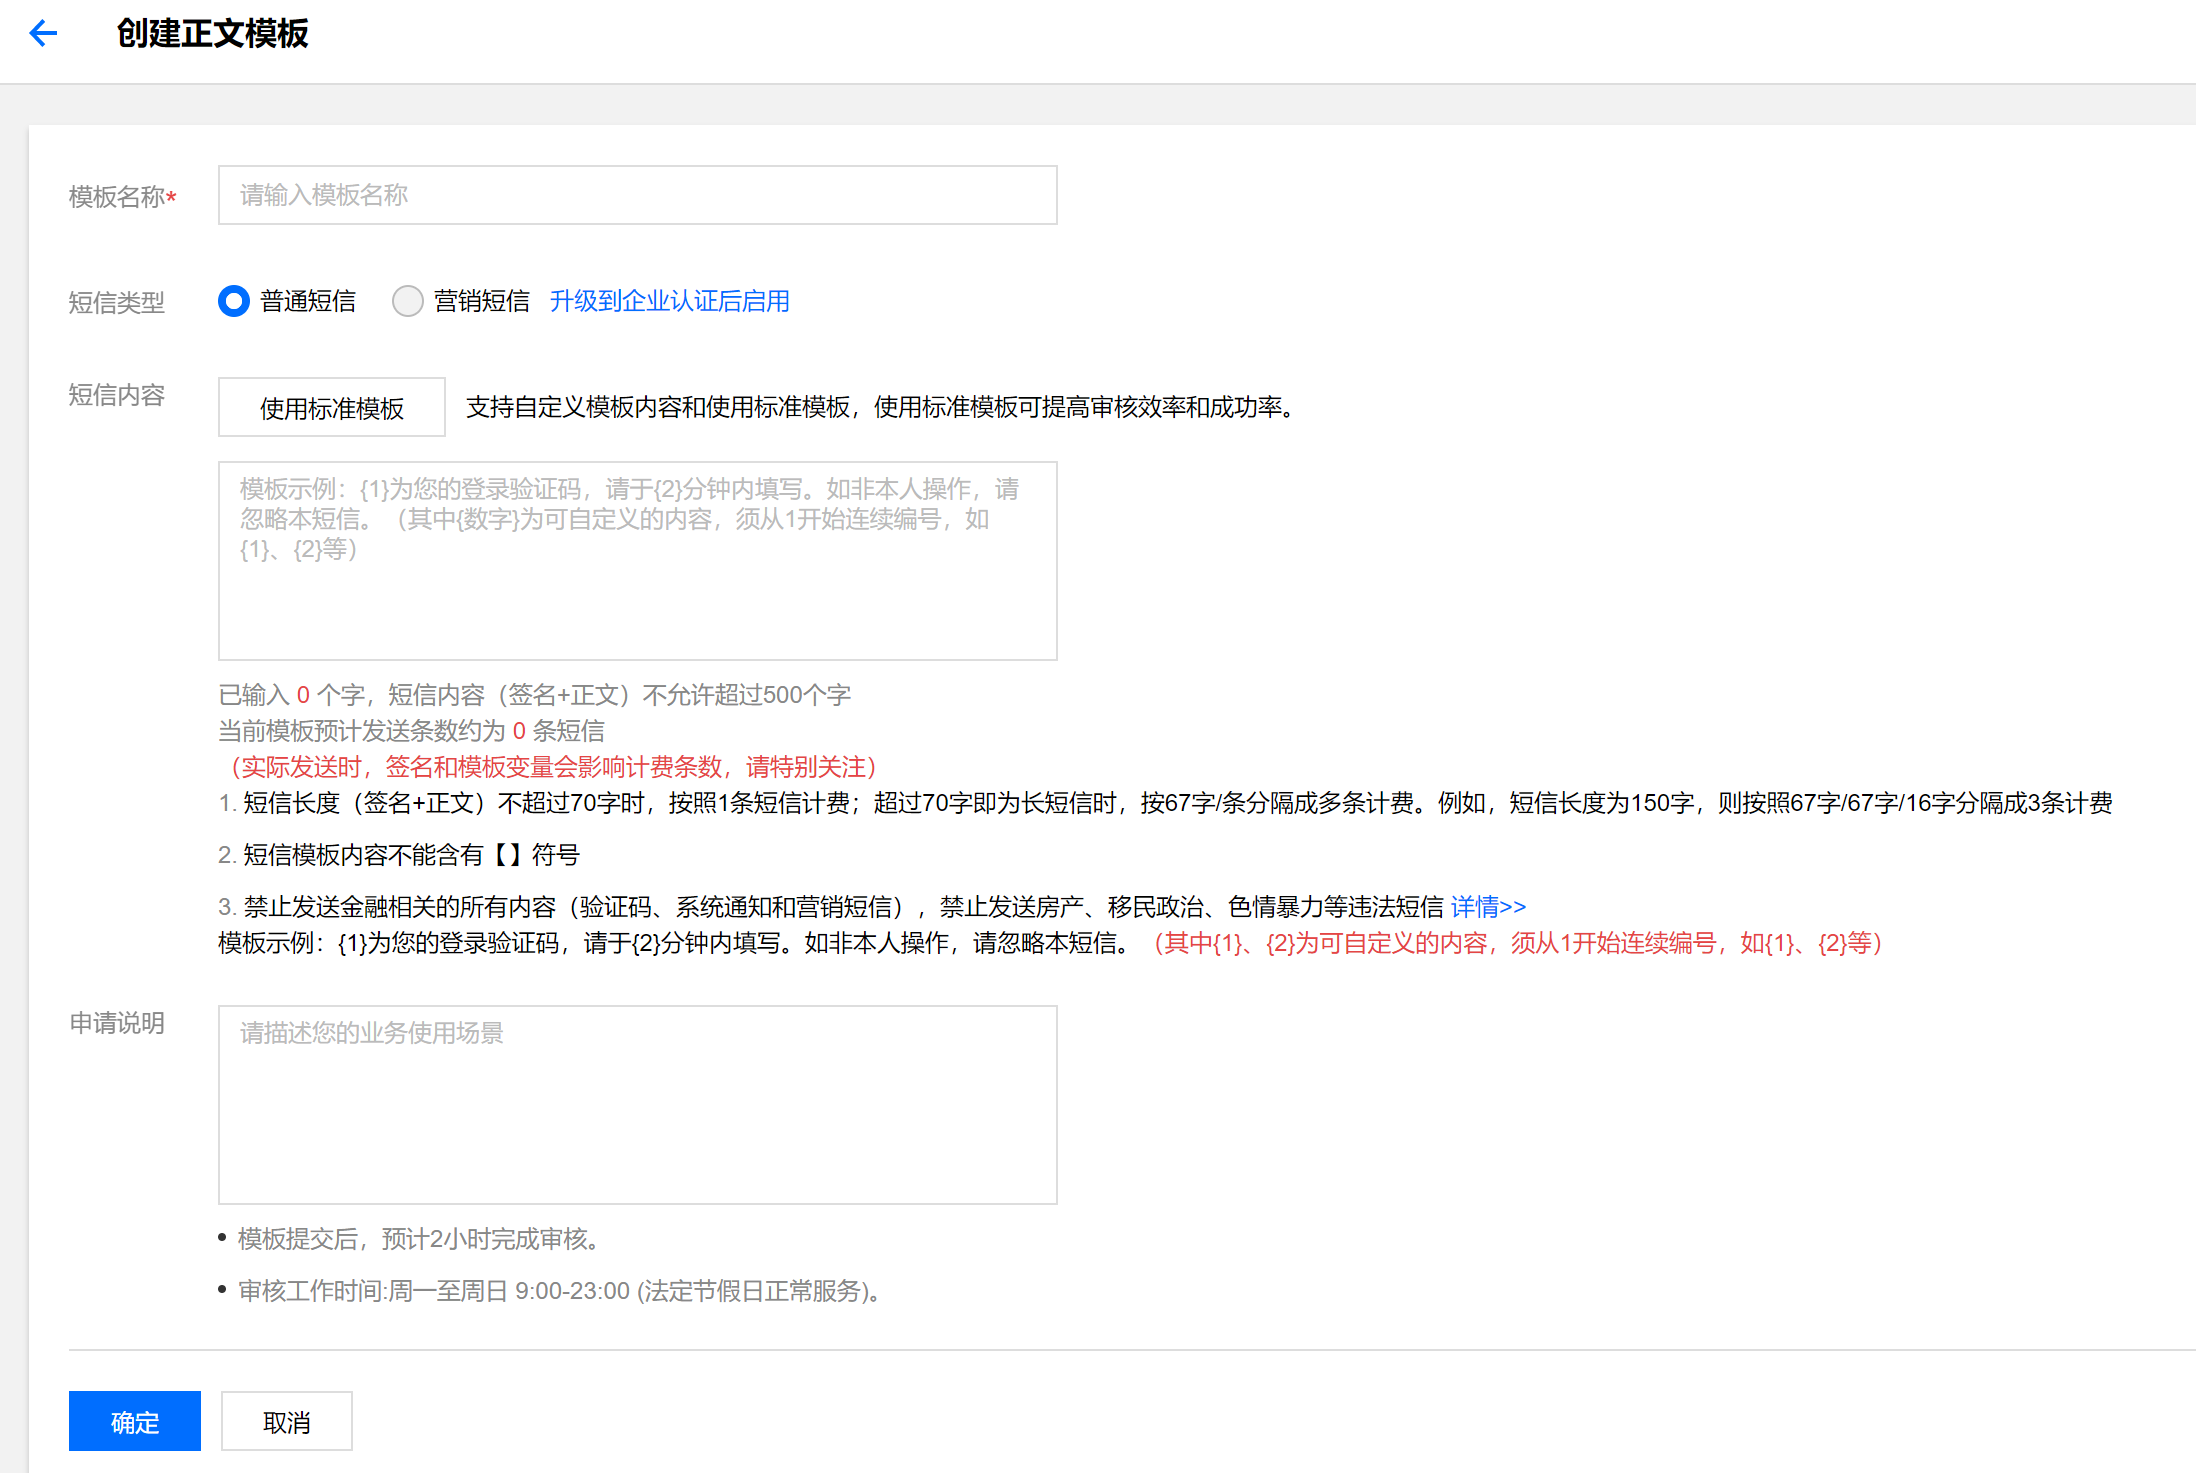Click the review time note 9:00-23:00
The image size is (2196, 1473).
[x=558, y=1292]
